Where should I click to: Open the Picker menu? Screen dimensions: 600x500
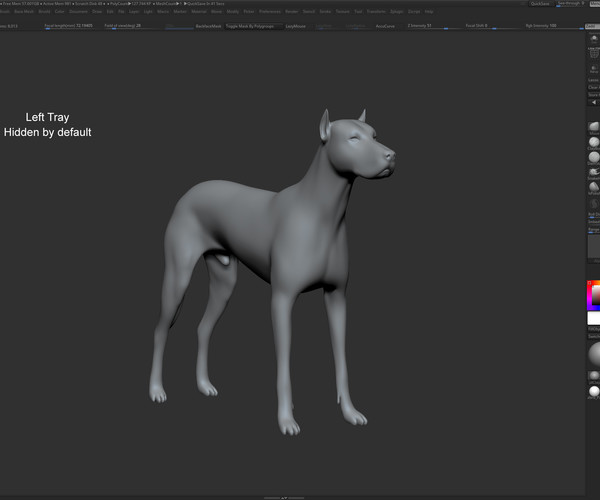tap(249, 11)
